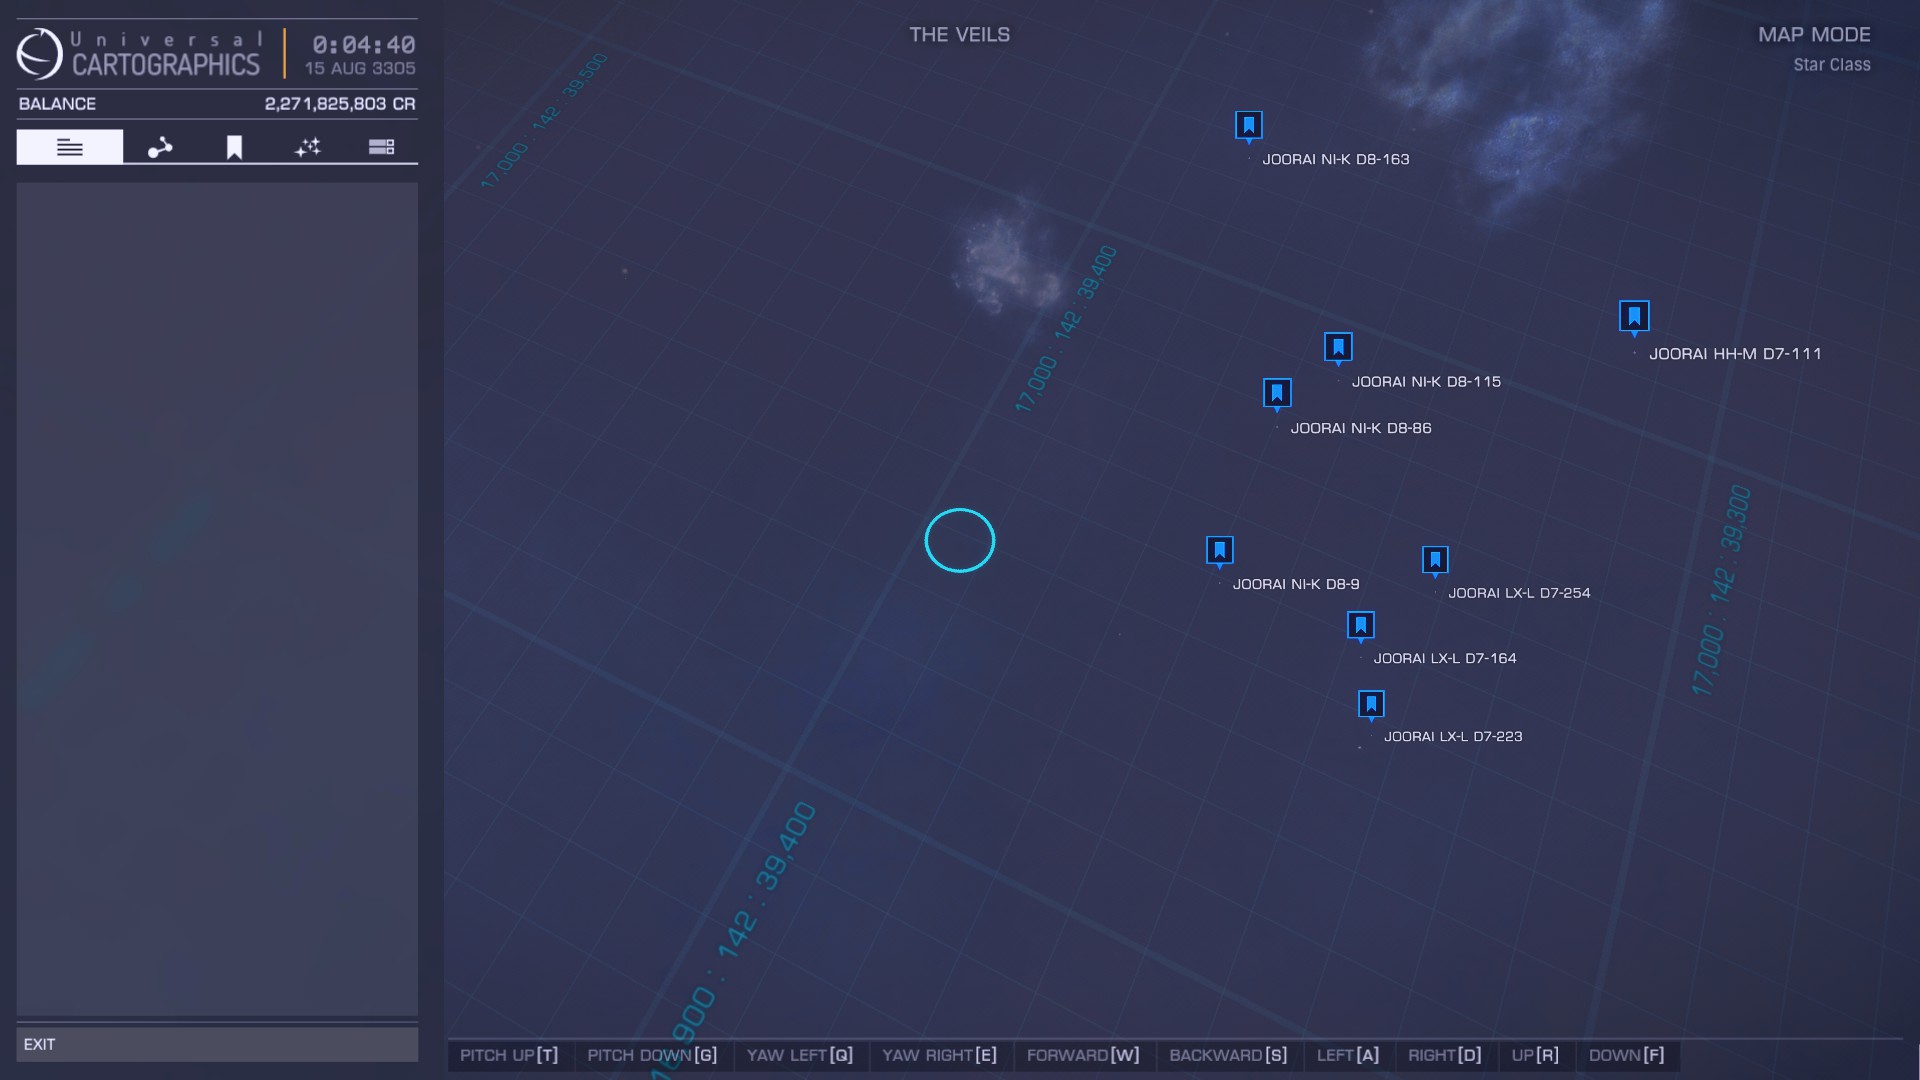Image resolution: width=1920 pixels, height=1080 pixels.
Task: Click THE VEILS region title
Action: click(960, 35)
